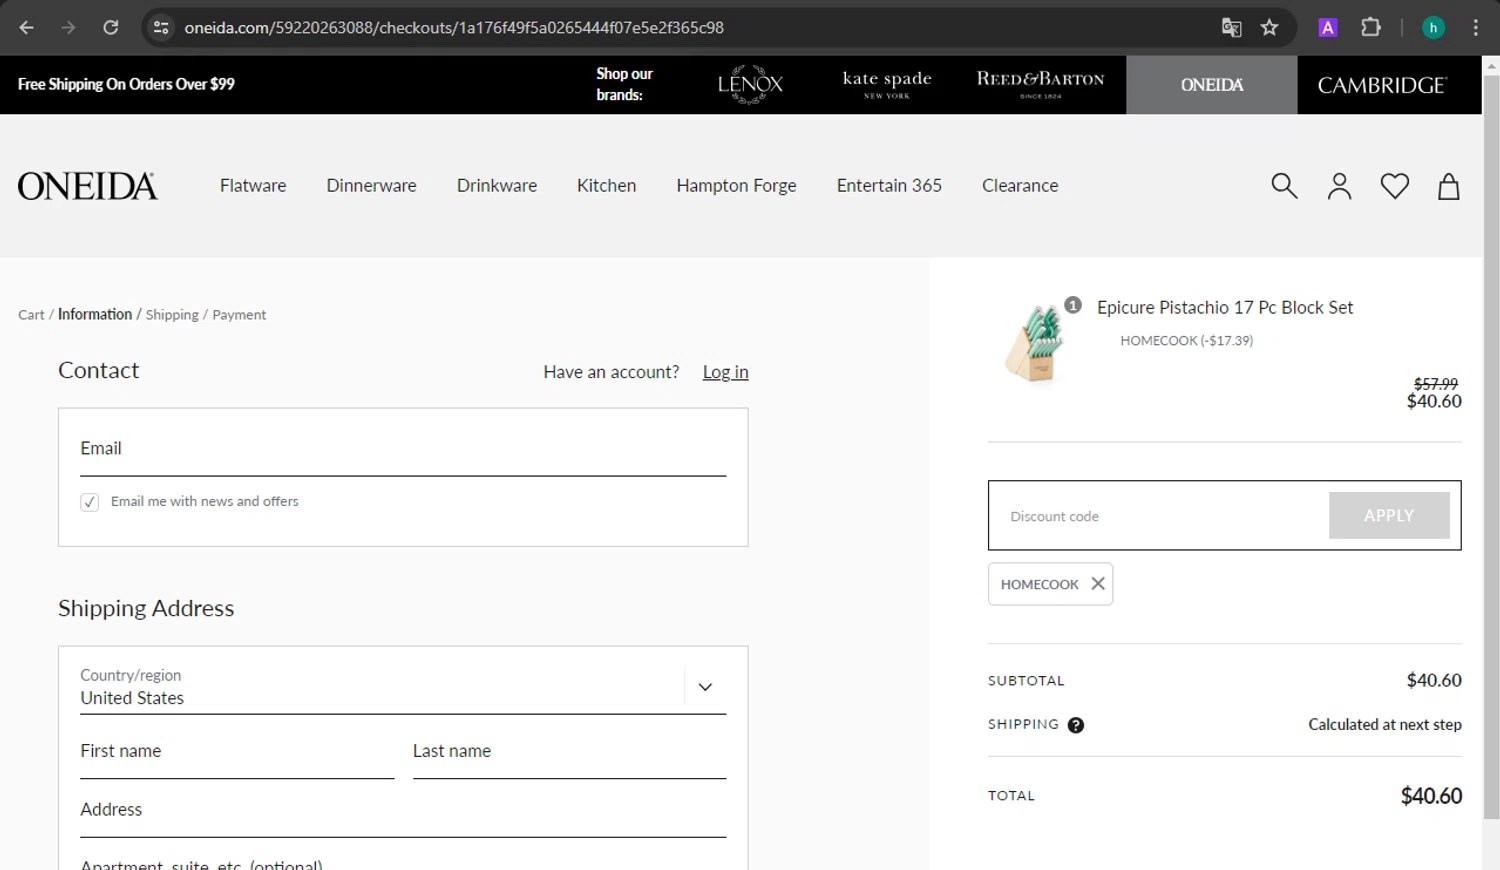This screenshot has height=870, width=1500.
Task: Click the browser forward arrow
Action: [x=68, y=28]
